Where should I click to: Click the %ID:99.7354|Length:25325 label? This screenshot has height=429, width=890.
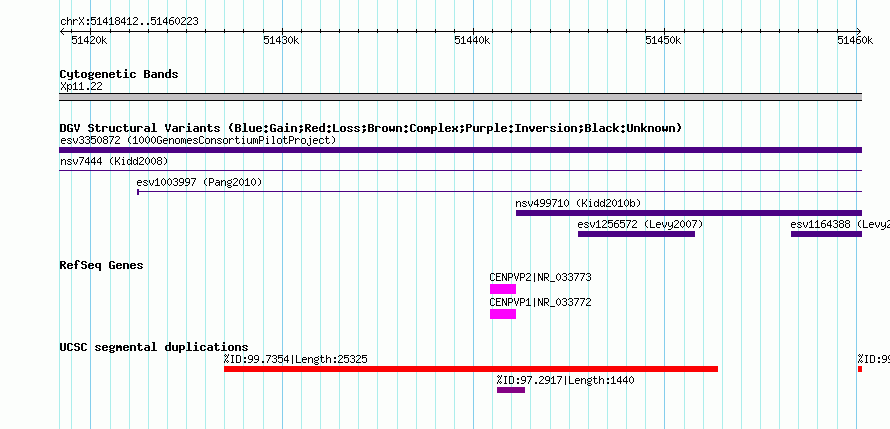point(296,359)
